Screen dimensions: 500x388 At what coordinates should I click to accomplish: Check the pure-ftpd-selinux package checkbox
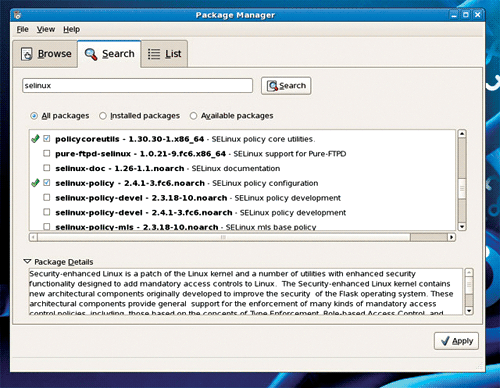coord(47,153)
